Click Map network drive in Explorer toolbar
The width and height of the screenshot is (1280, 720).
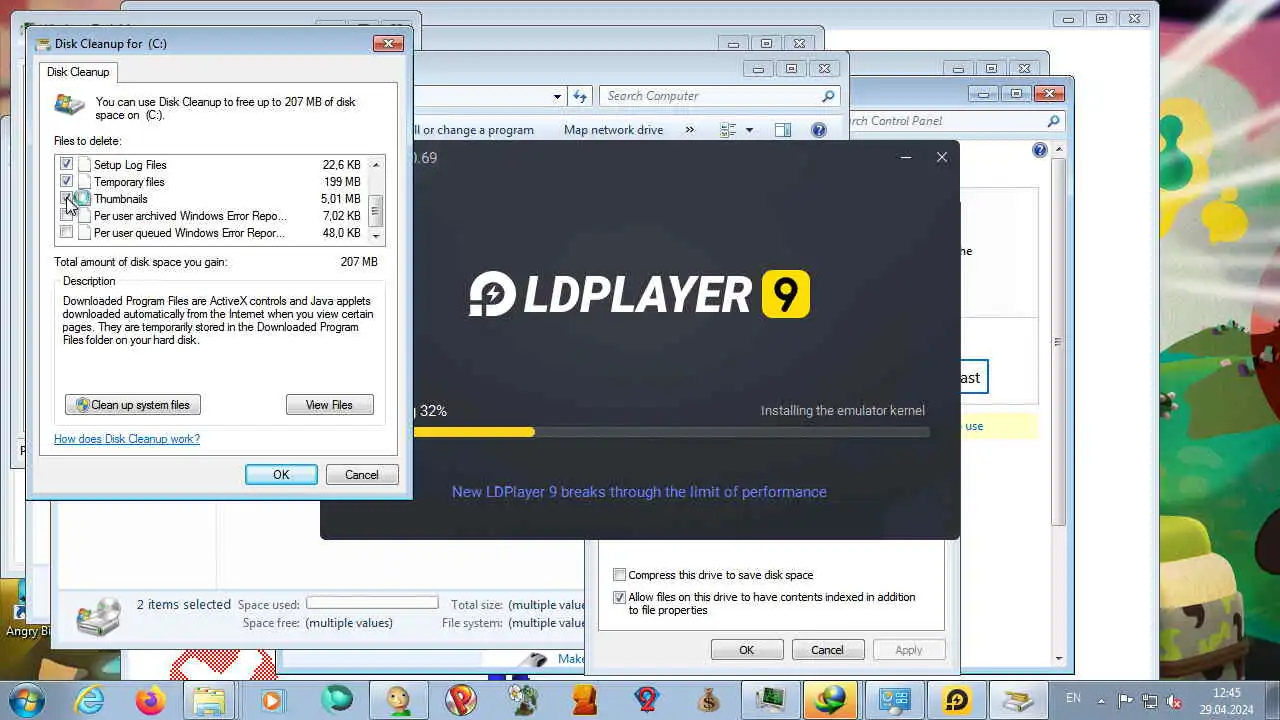coord(613,130)
